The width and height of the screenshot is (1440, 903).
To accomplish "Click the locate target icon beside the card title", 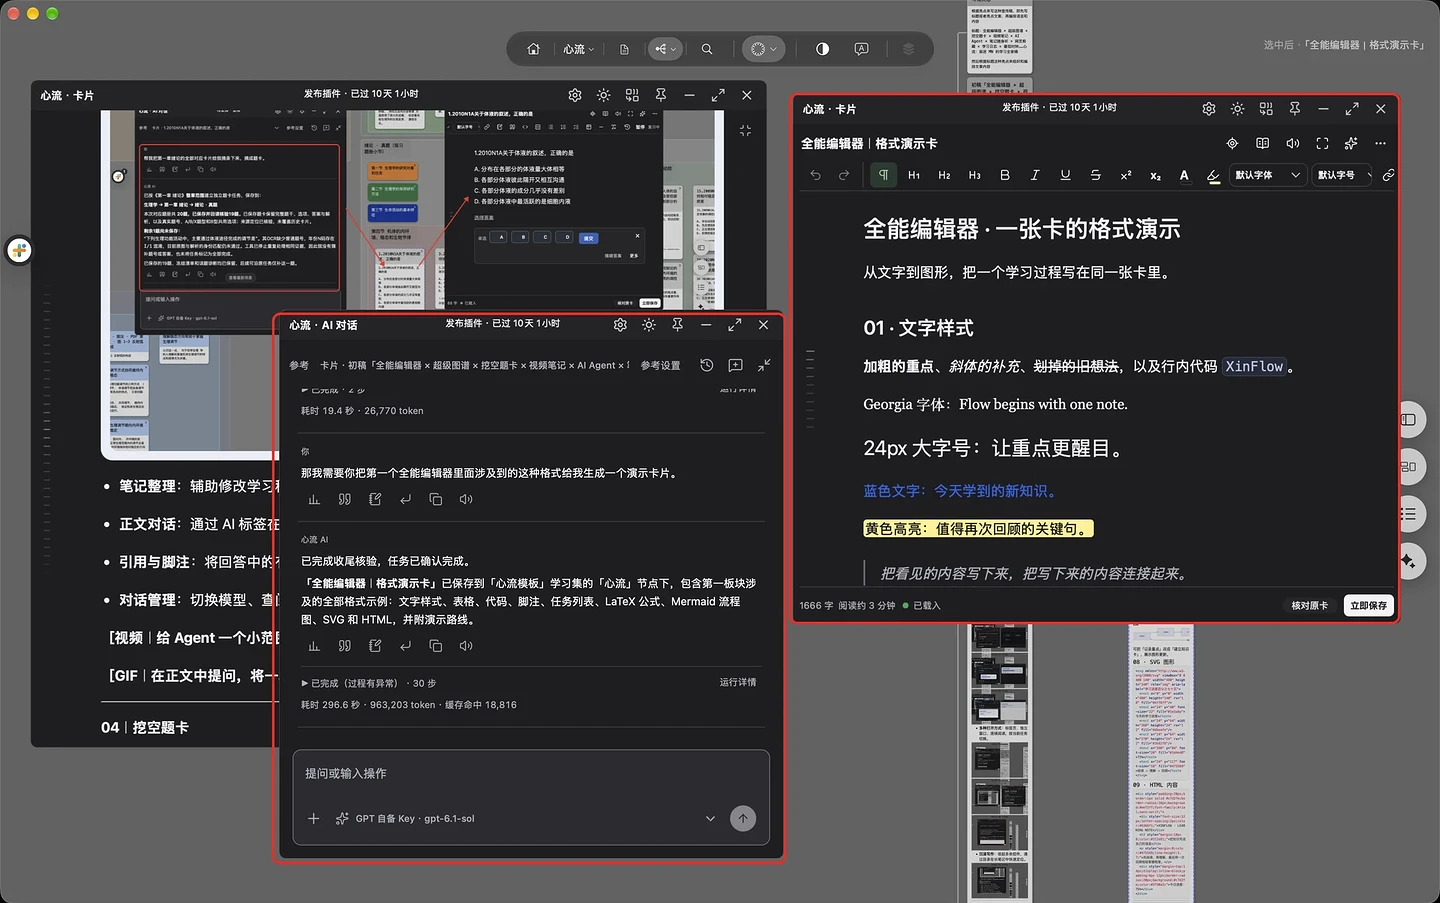I will (1232, 143).
